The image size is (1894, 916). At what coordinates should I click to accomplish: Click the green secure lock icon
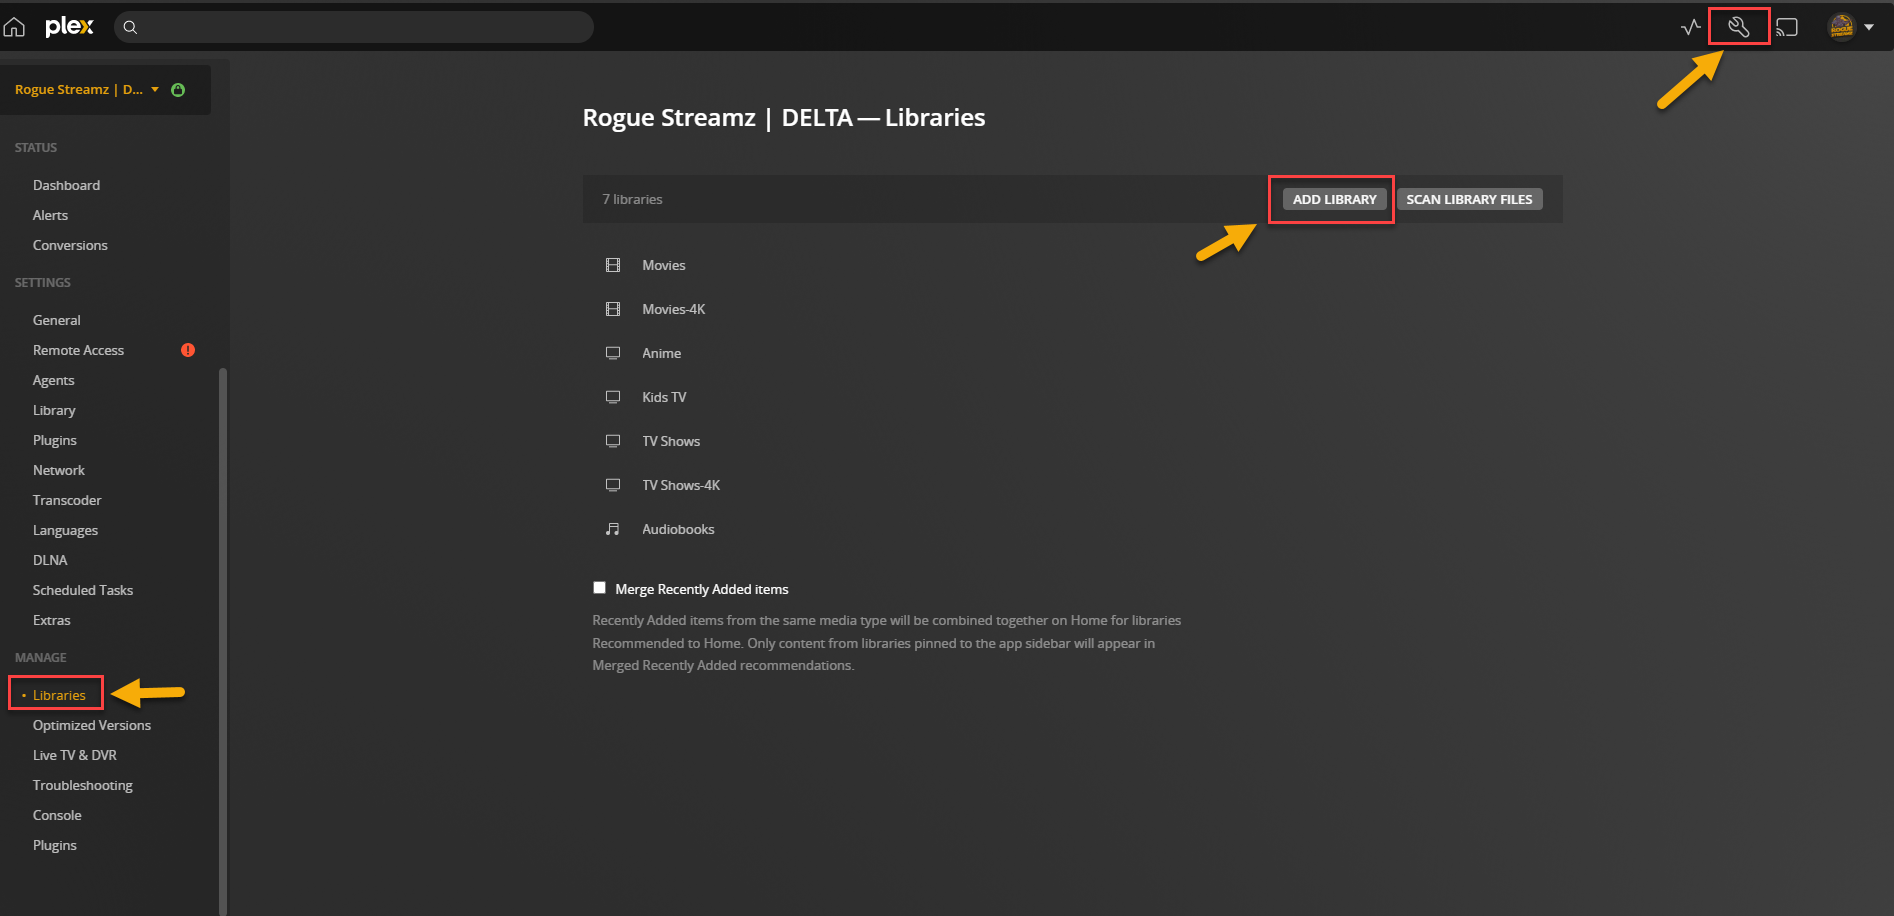click(x=178, y=89)
